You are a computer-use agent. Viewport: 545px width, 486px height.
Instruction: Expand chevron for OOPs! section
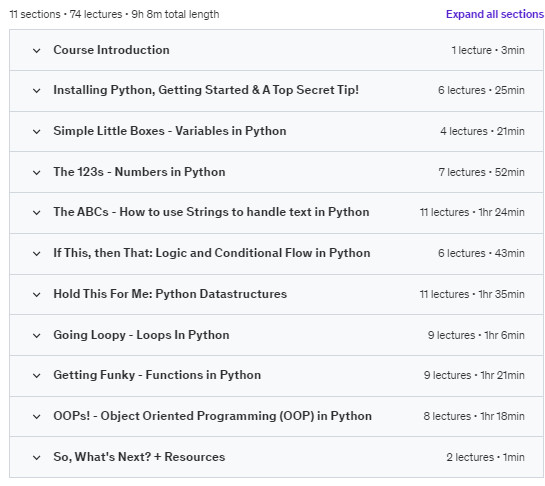point(36,417)
